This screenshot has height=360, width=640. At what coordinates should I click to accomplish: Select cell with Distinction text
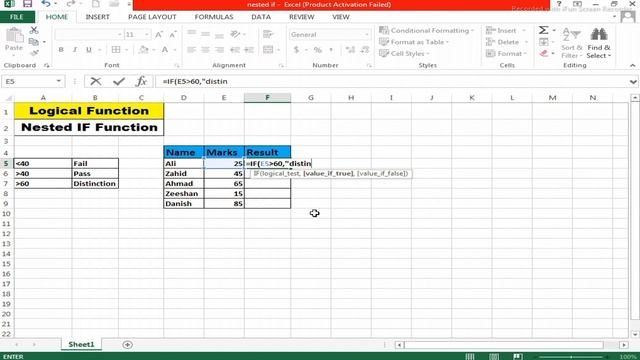[x=95, y=184]
